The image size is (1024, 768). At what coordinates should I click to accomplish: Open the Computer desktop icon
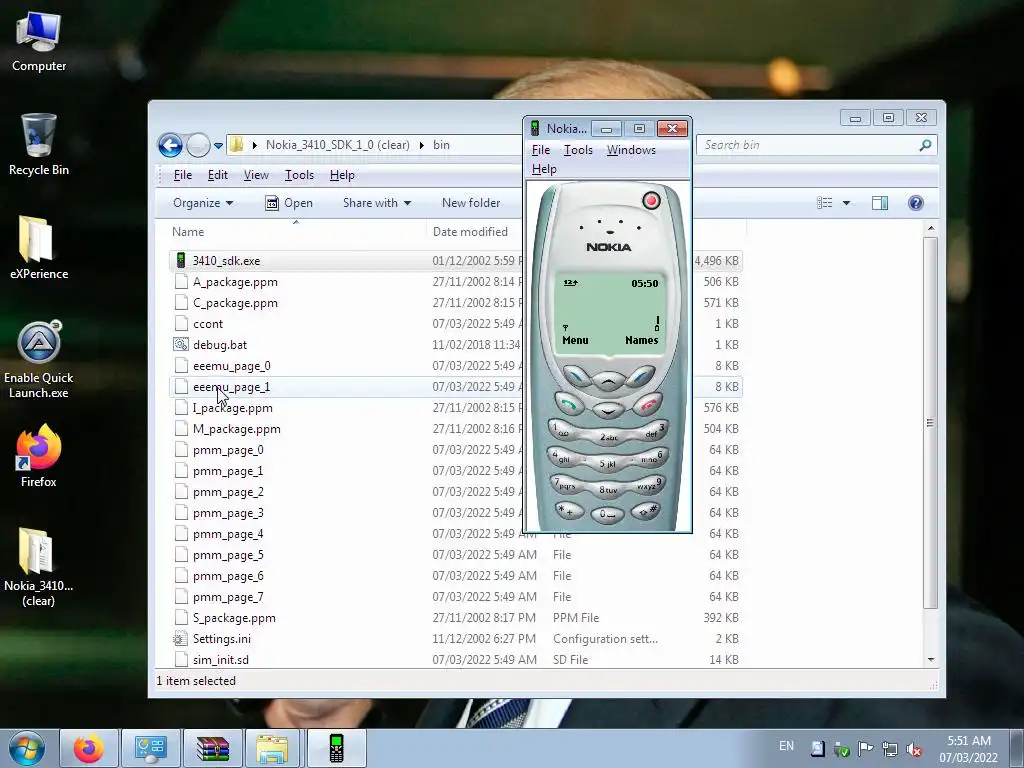tap(39, 41)
